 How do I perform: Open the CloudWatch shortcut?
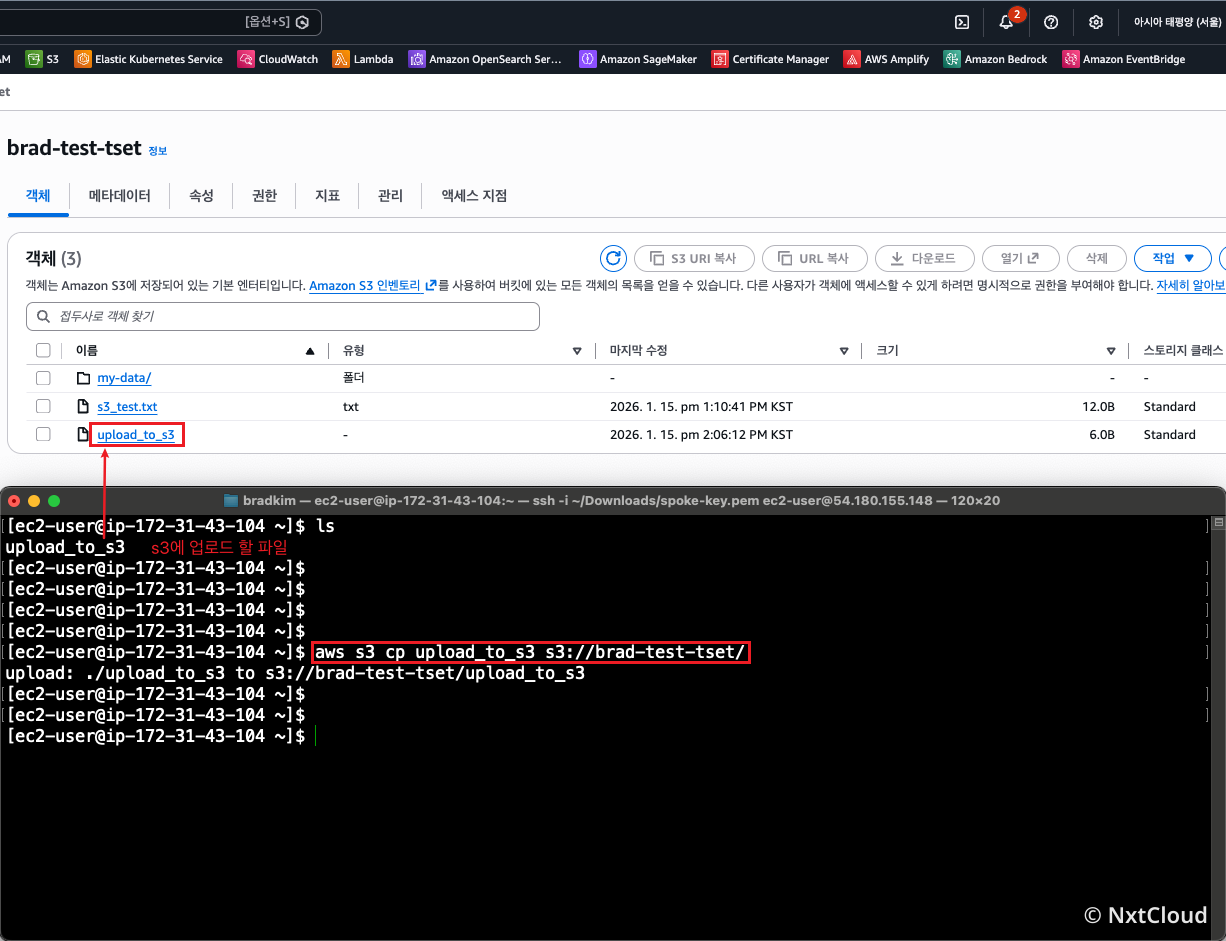[278, 59]
